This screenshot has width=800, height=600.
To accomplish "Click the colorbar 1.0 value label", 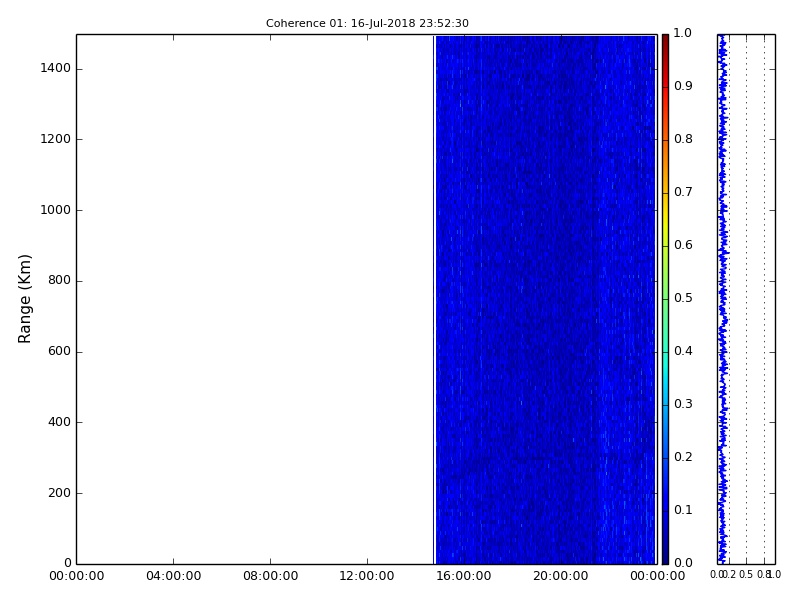I will [x=683, y=33].
